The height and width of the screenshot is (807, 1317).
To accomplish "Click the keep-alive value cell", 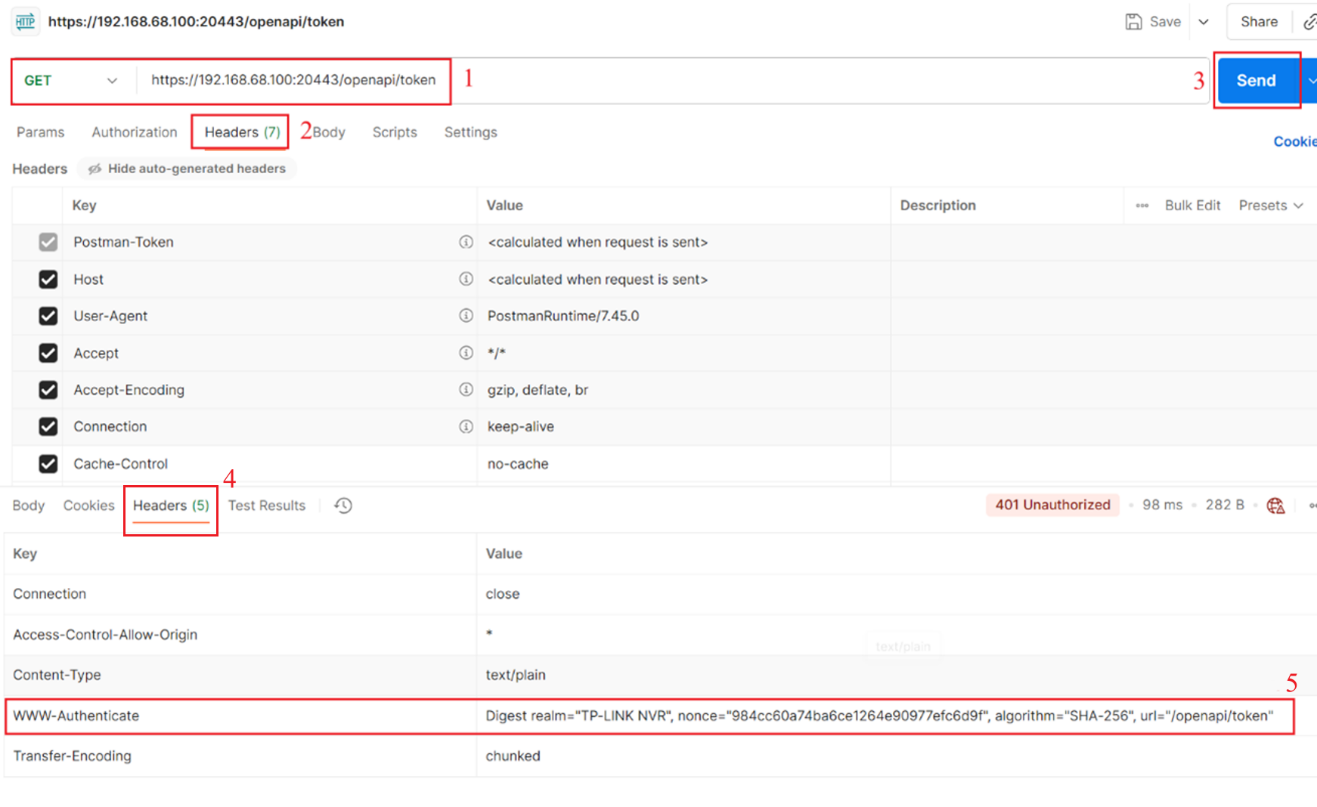I will [x=520, y=427].
